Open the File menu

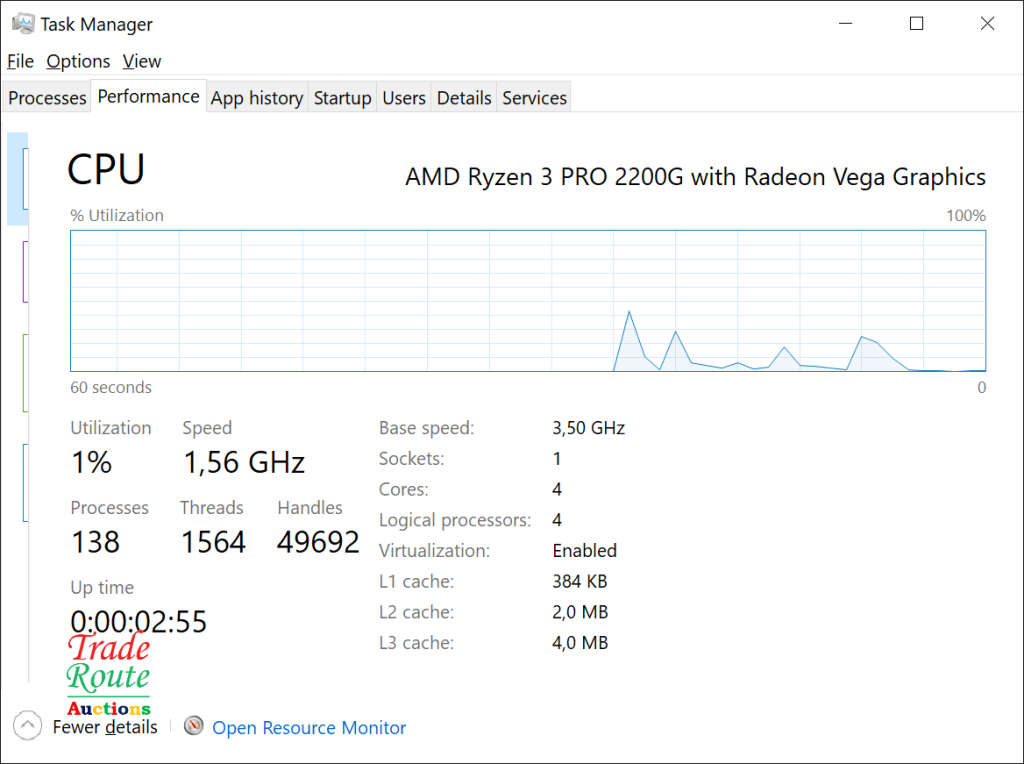20,61
